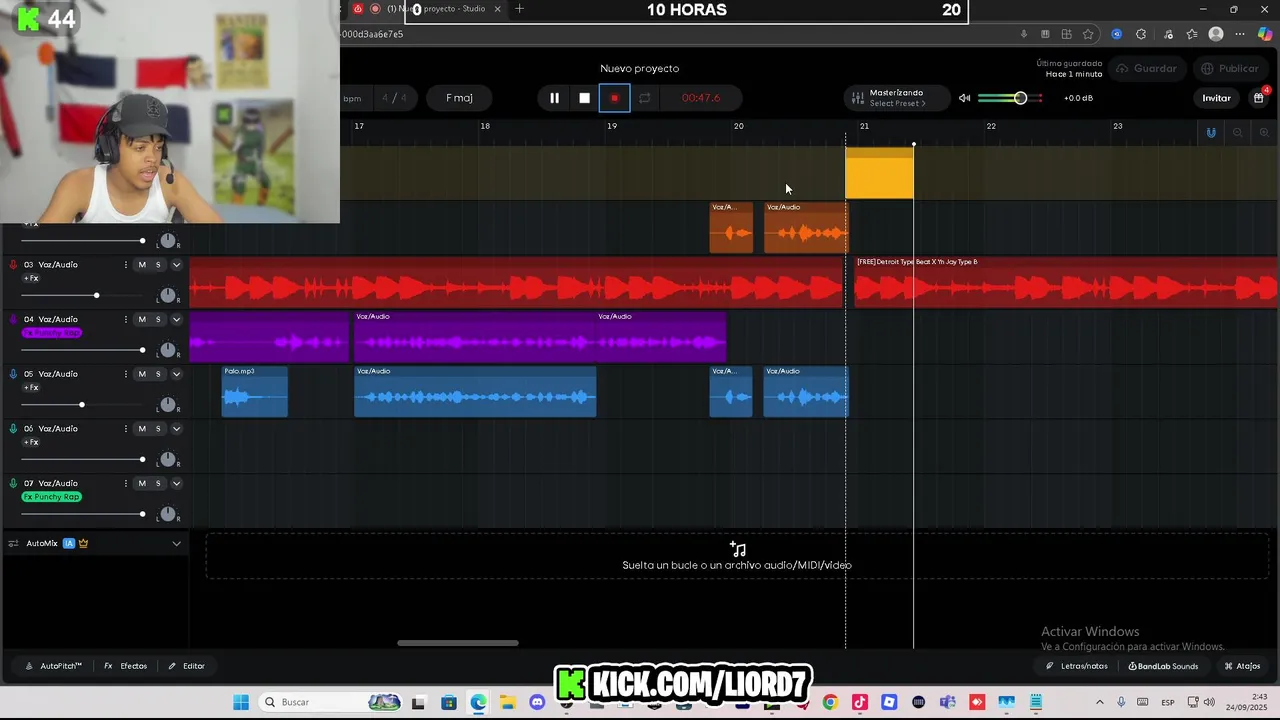This screenshot has height=720, width=1280.
Task: Mute track 07 Voz/Audio
Action: pos(142,483)
